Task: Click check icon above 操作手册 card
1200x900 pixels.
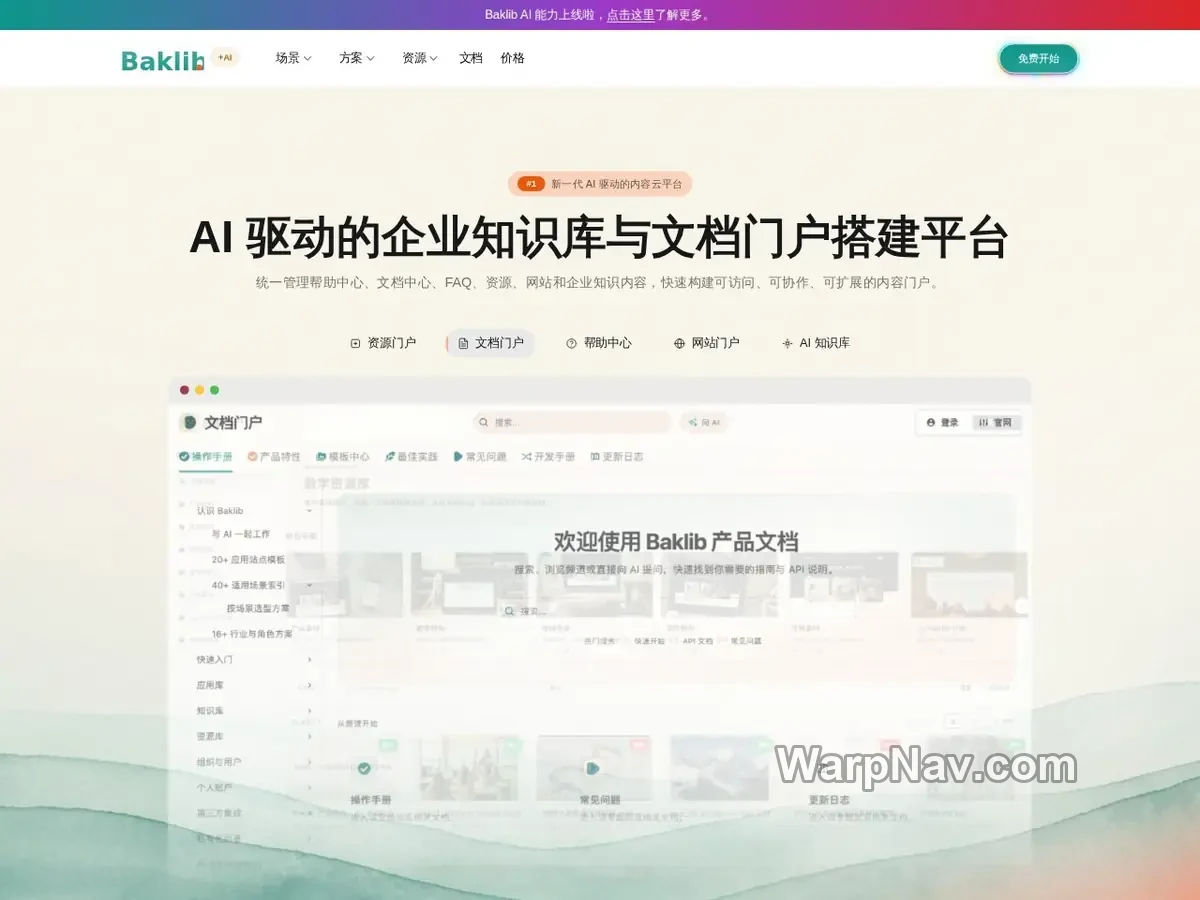Action: [x=364, y=768]
